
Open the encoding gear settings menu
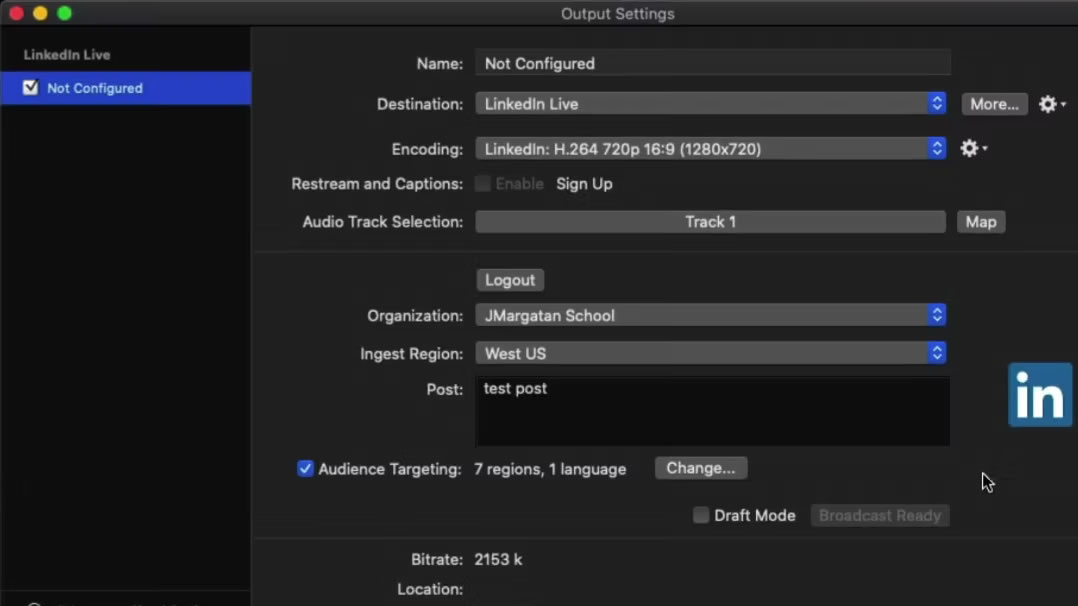coord(974,148)
